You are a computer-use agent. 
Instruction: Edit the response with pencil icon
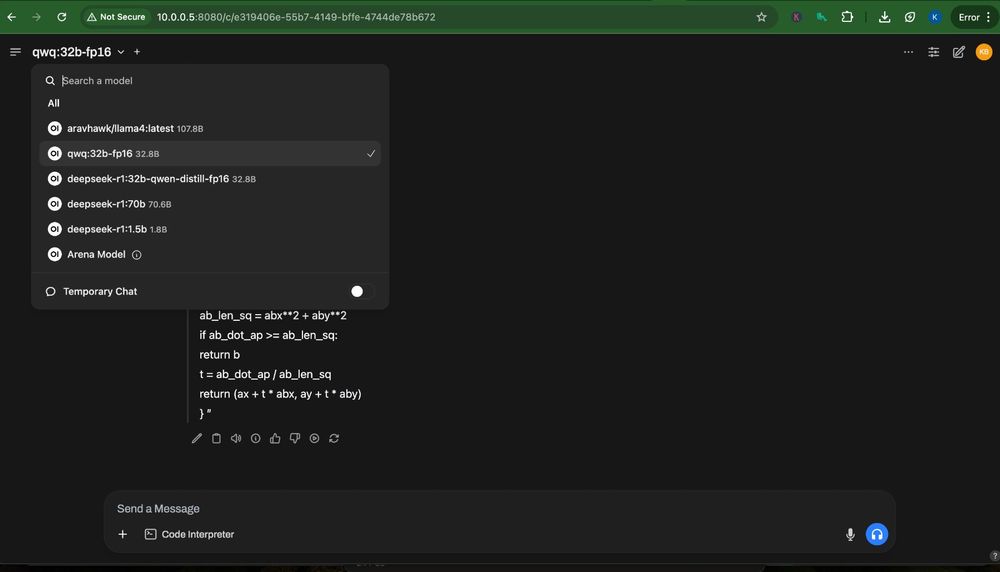pyautogui.click(x=196, y=438)
